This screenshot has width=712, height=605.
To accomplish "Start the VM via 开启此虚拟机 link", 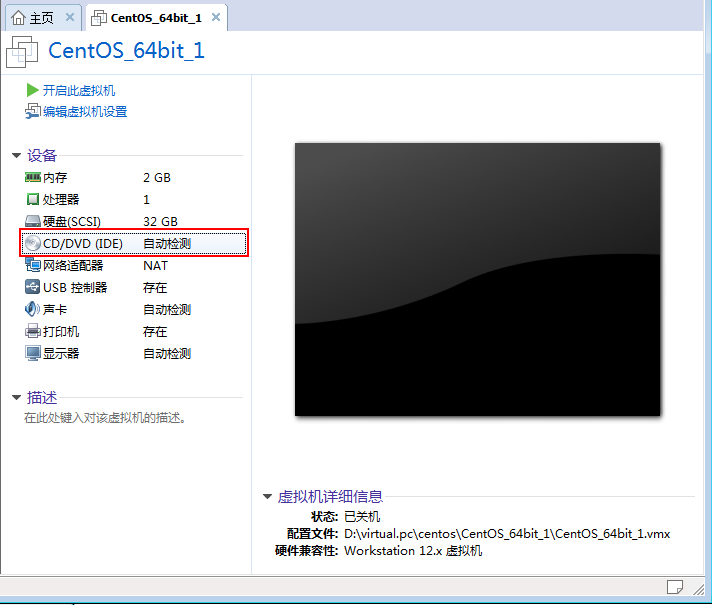I will 79,90.
